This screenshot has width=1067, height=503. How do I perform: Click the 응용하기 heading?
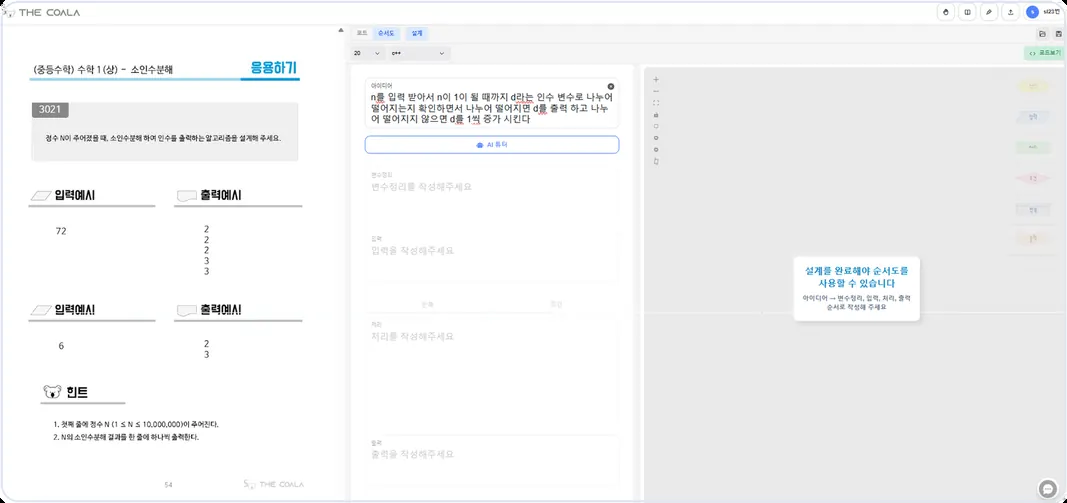274,68
